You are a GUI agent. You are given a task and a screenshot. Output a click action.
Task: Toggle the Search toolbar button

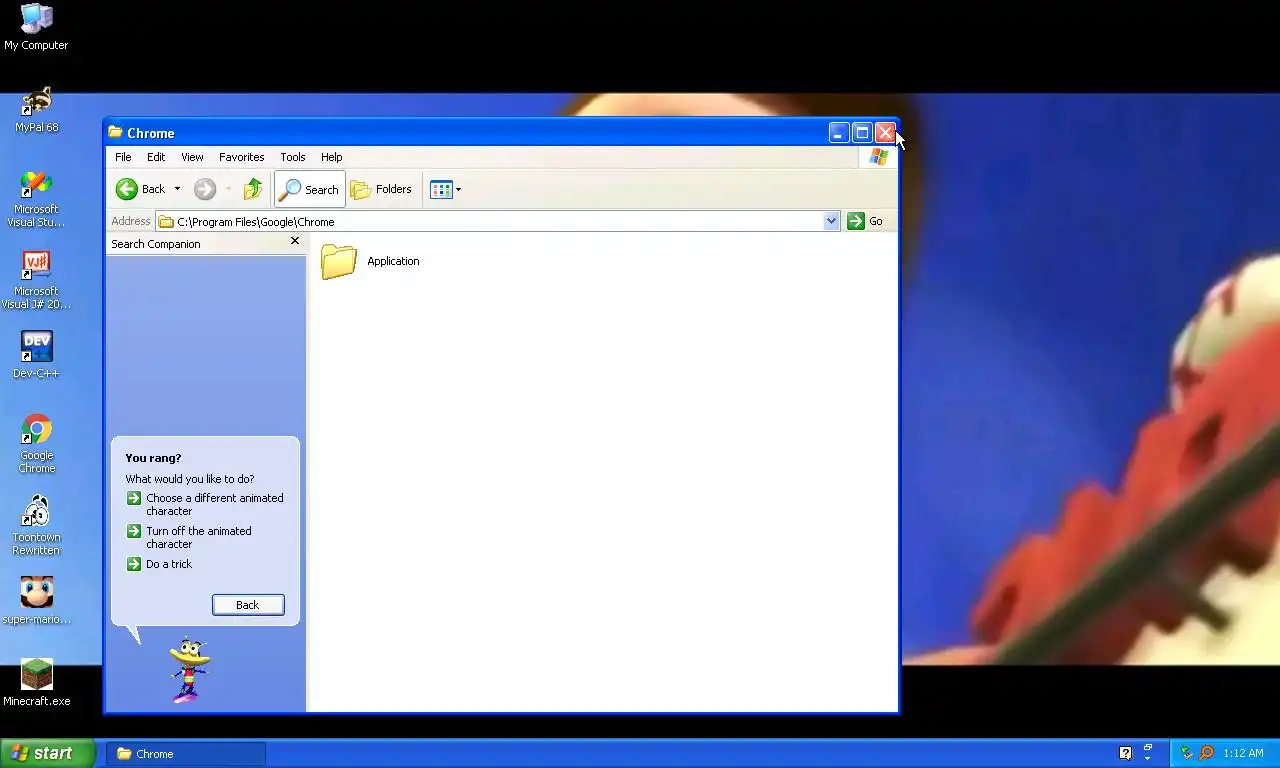coord(309,189)
